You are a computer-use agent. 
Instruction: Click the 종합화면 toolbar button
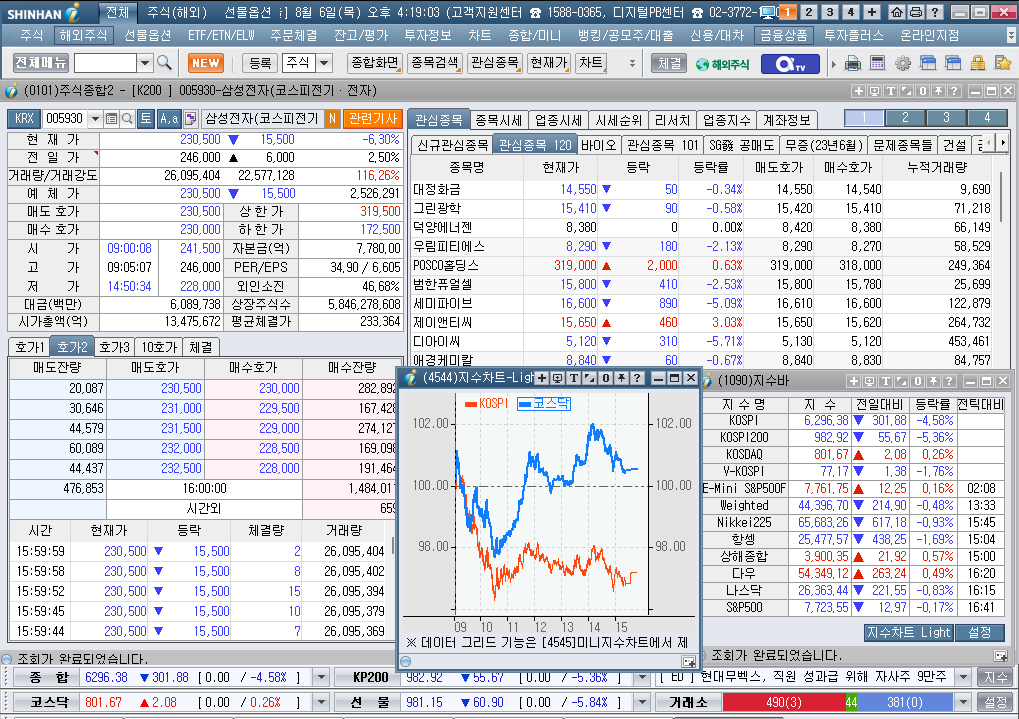[x=375, y=63]
